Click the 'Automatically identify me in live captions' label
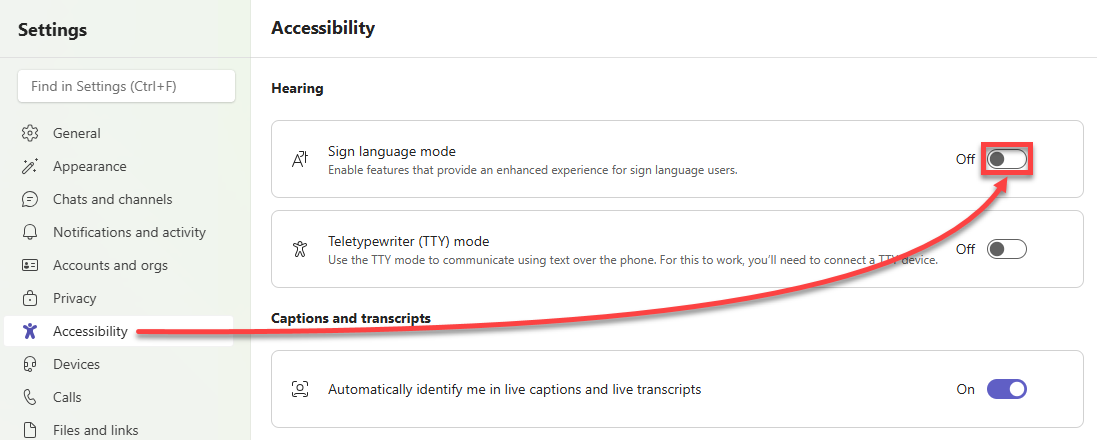 pyautogui.click(x=514, y=389)
